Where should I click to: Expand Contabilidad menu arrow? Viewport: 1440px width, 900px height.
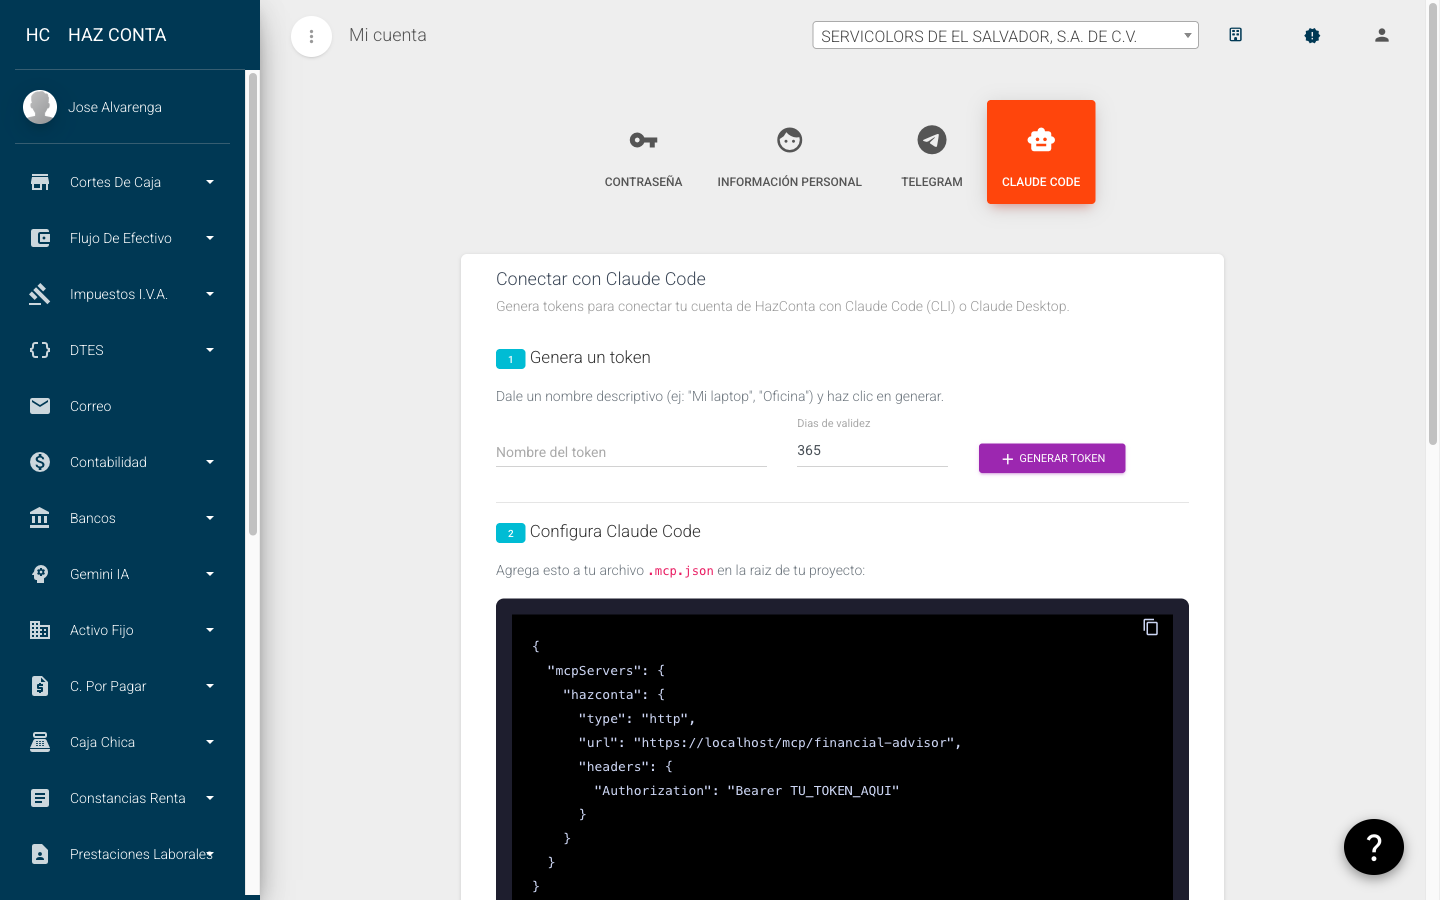210,462
